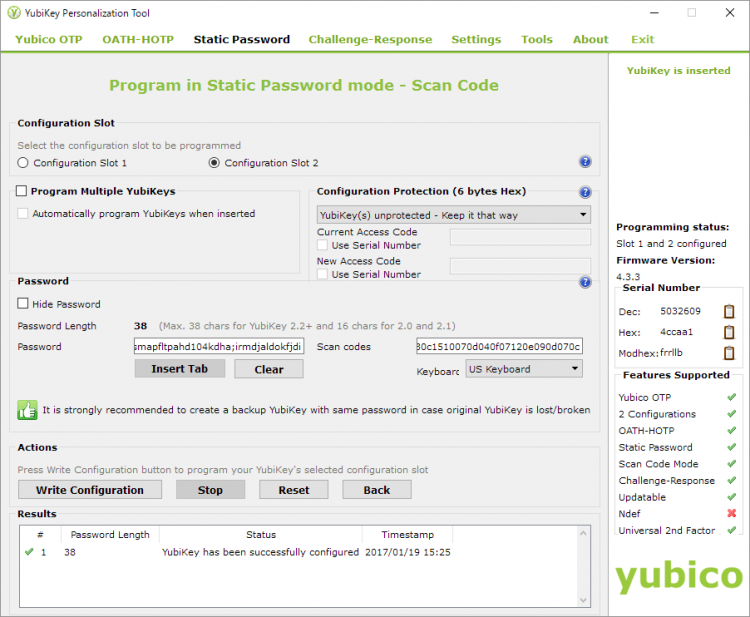Click the 2017/01/19 15:25 timestamp cell
Image resolution: width=750 pixels, height=617 pixels.
(408, 552)
